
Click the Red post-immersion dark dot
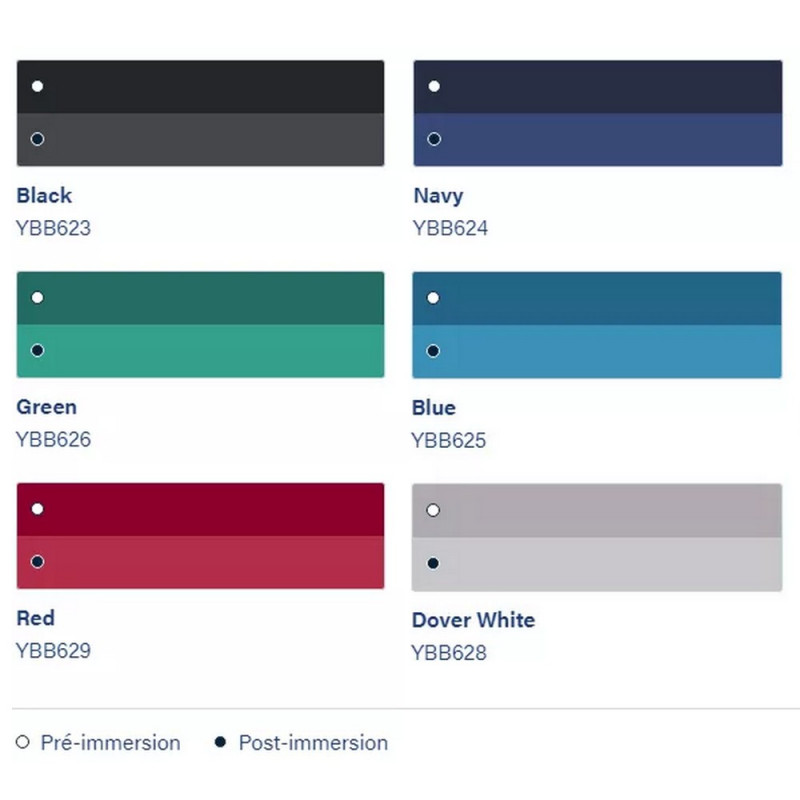coord(37,562)
